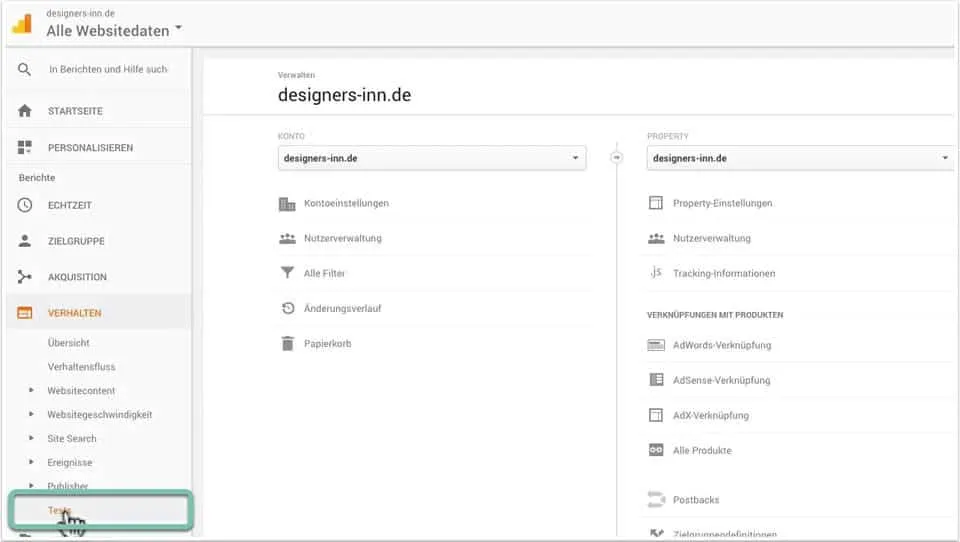Click the Akquisition branching icon
Image resolution: width=960 pixels, height=542 pixels.
(25, 277)
